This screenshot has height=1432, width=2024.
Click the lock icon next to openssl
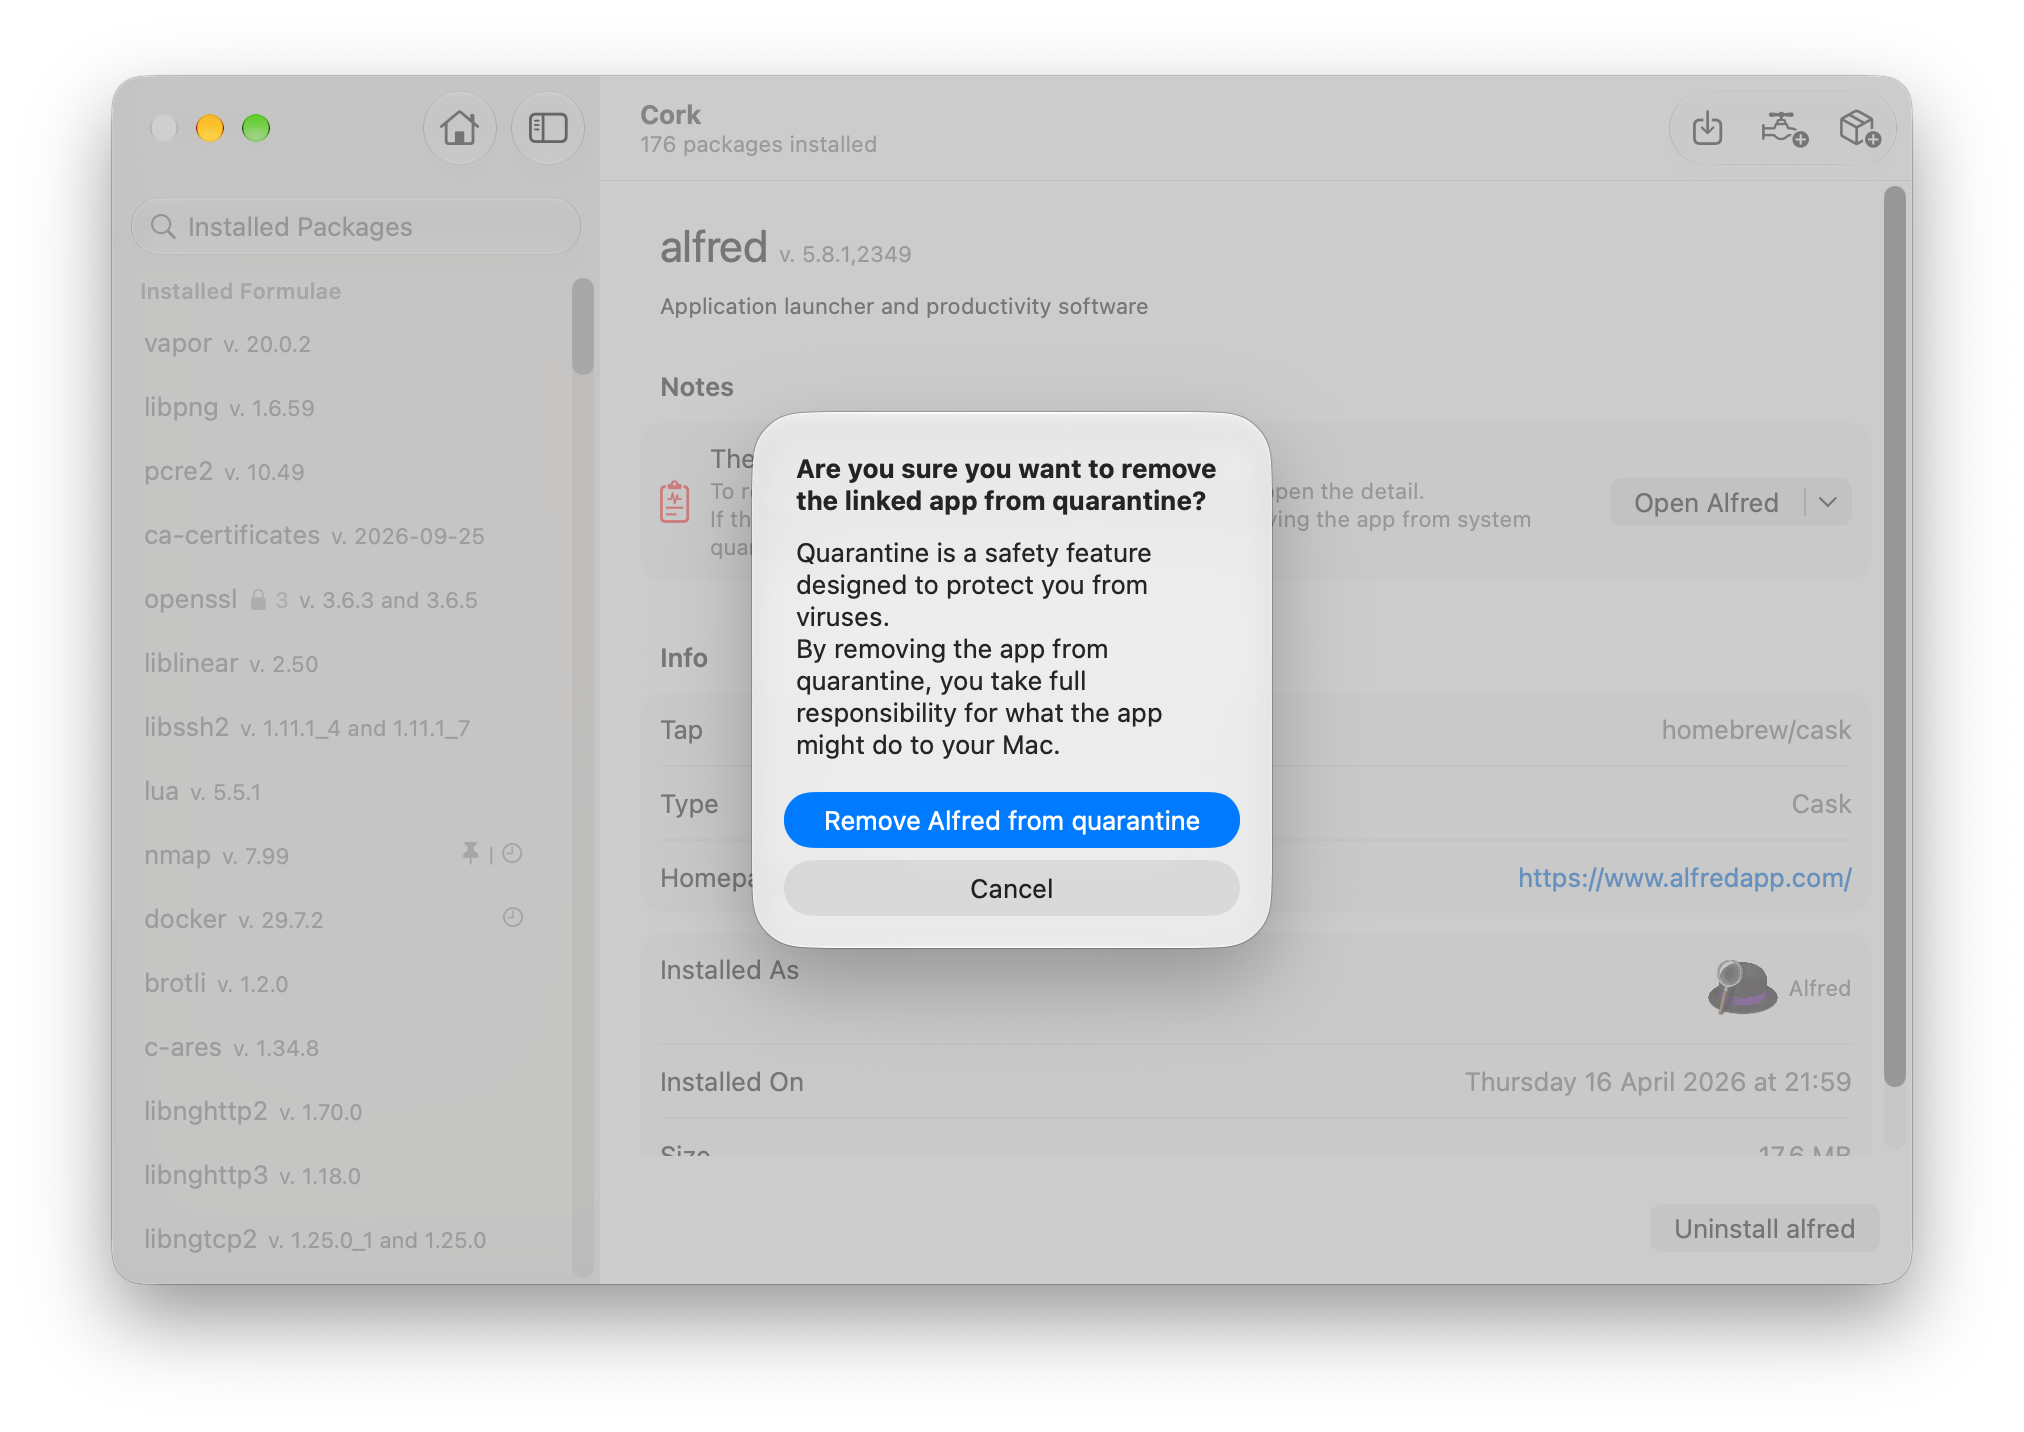click(258, 600)
